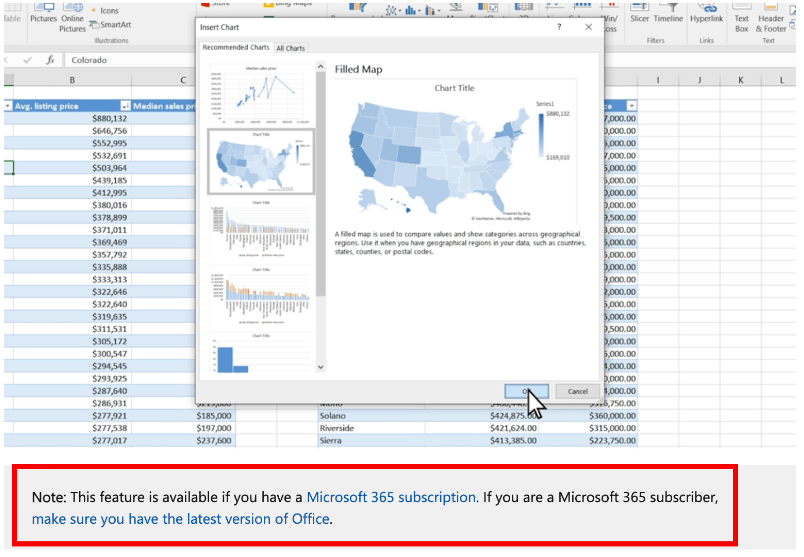The image size is (804, 557).
Task: Click Header & Footer ribbon icon
Action: 771,18
